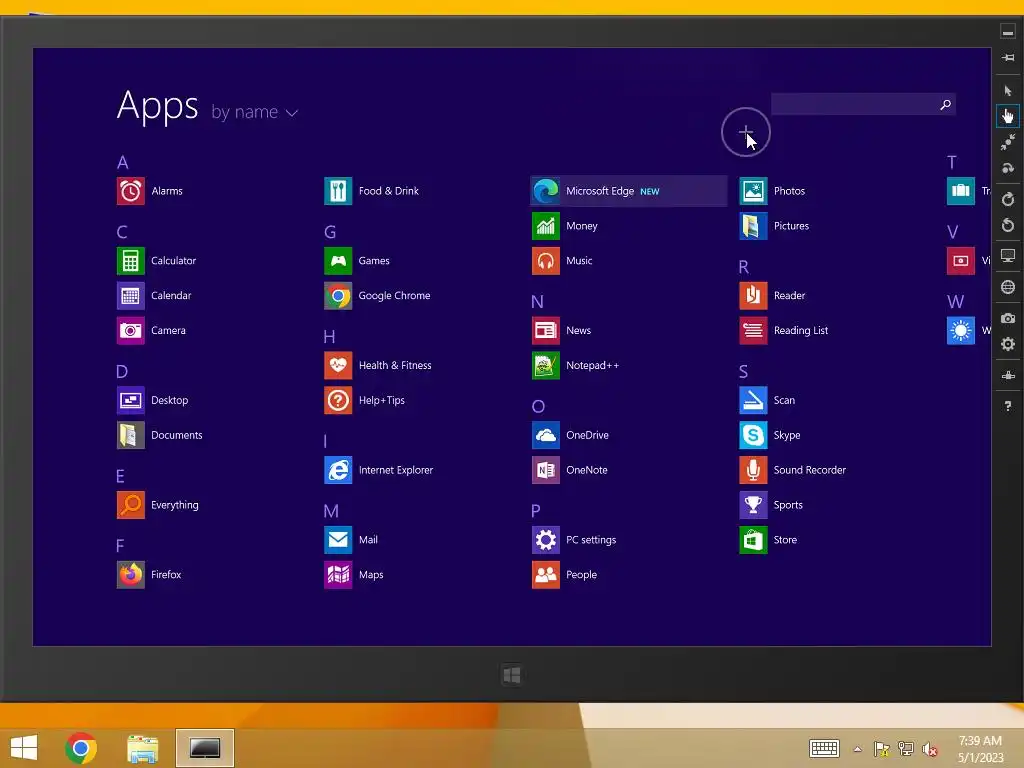Open Health & Fitness app
Viewport: 1024px width, 768px height.
[x=378, y=366]
